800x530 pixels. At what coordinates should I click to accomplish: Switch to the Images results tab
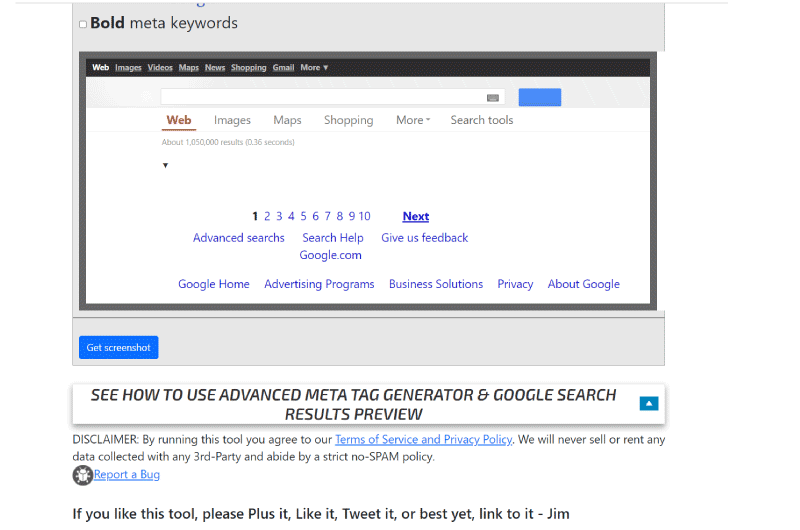coord(232,120)
